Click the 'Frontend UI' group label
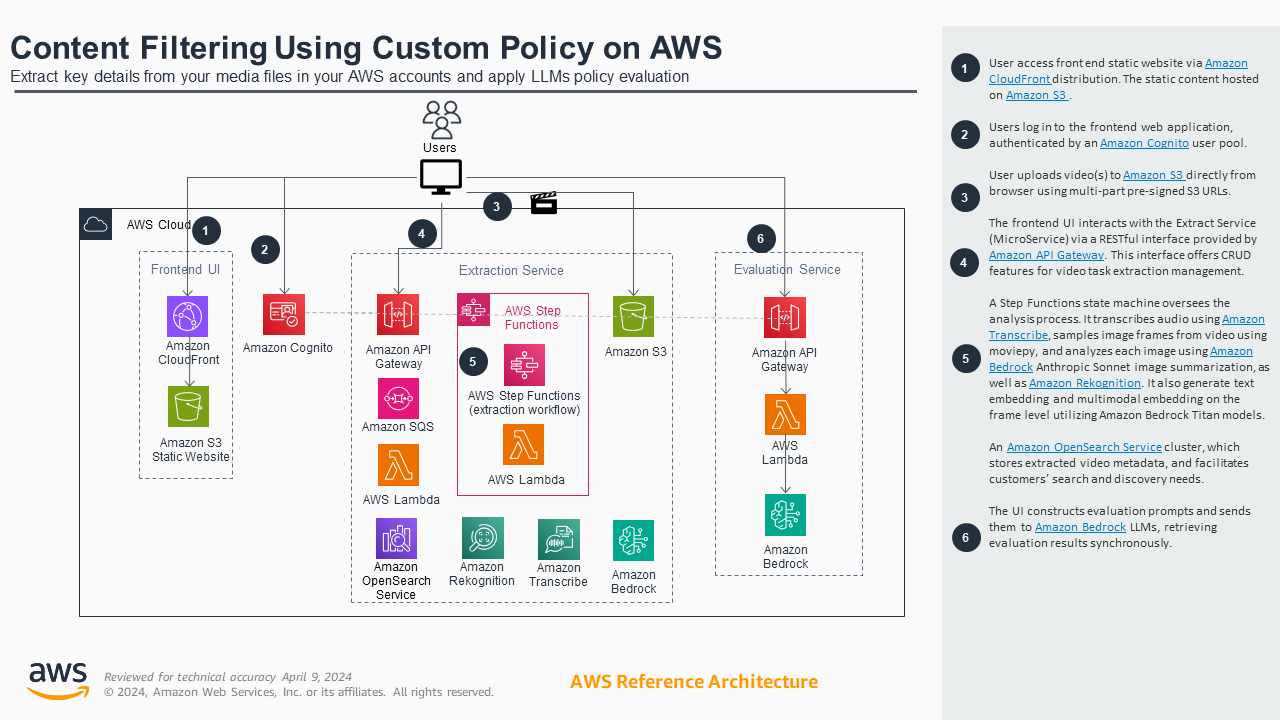This screenshot has width=1280, height=720. click(185, 270)
